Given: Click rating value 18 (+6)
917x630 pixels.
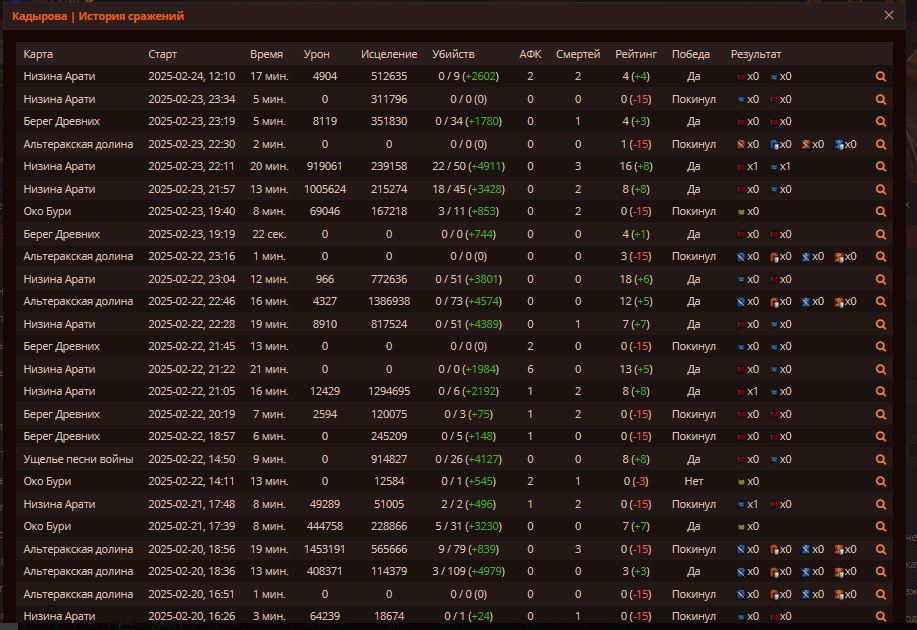Looking at the screenshot, I should pos(636,280).
